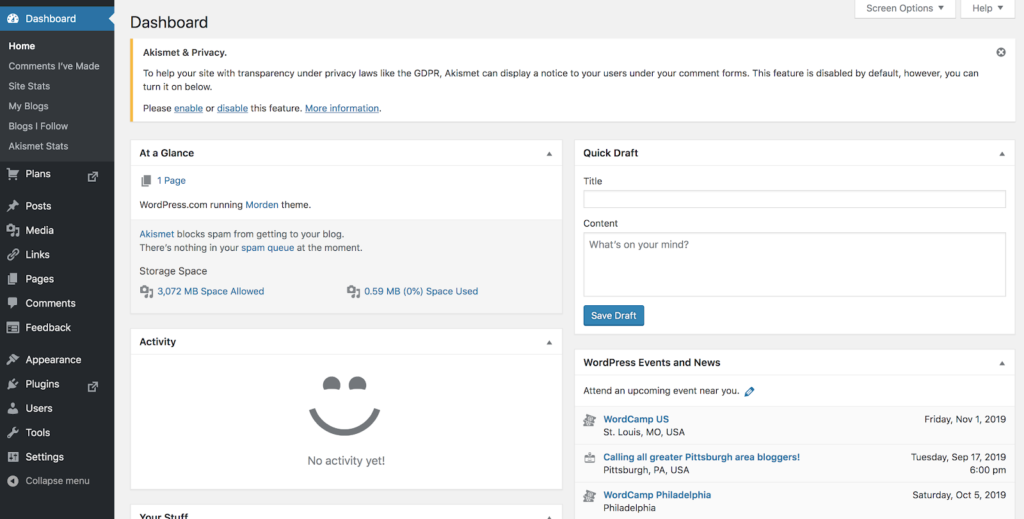Dismiss the Akismet & Privacy notice
This screenshot has height=519, width=1024.
tap(1001, 52)
